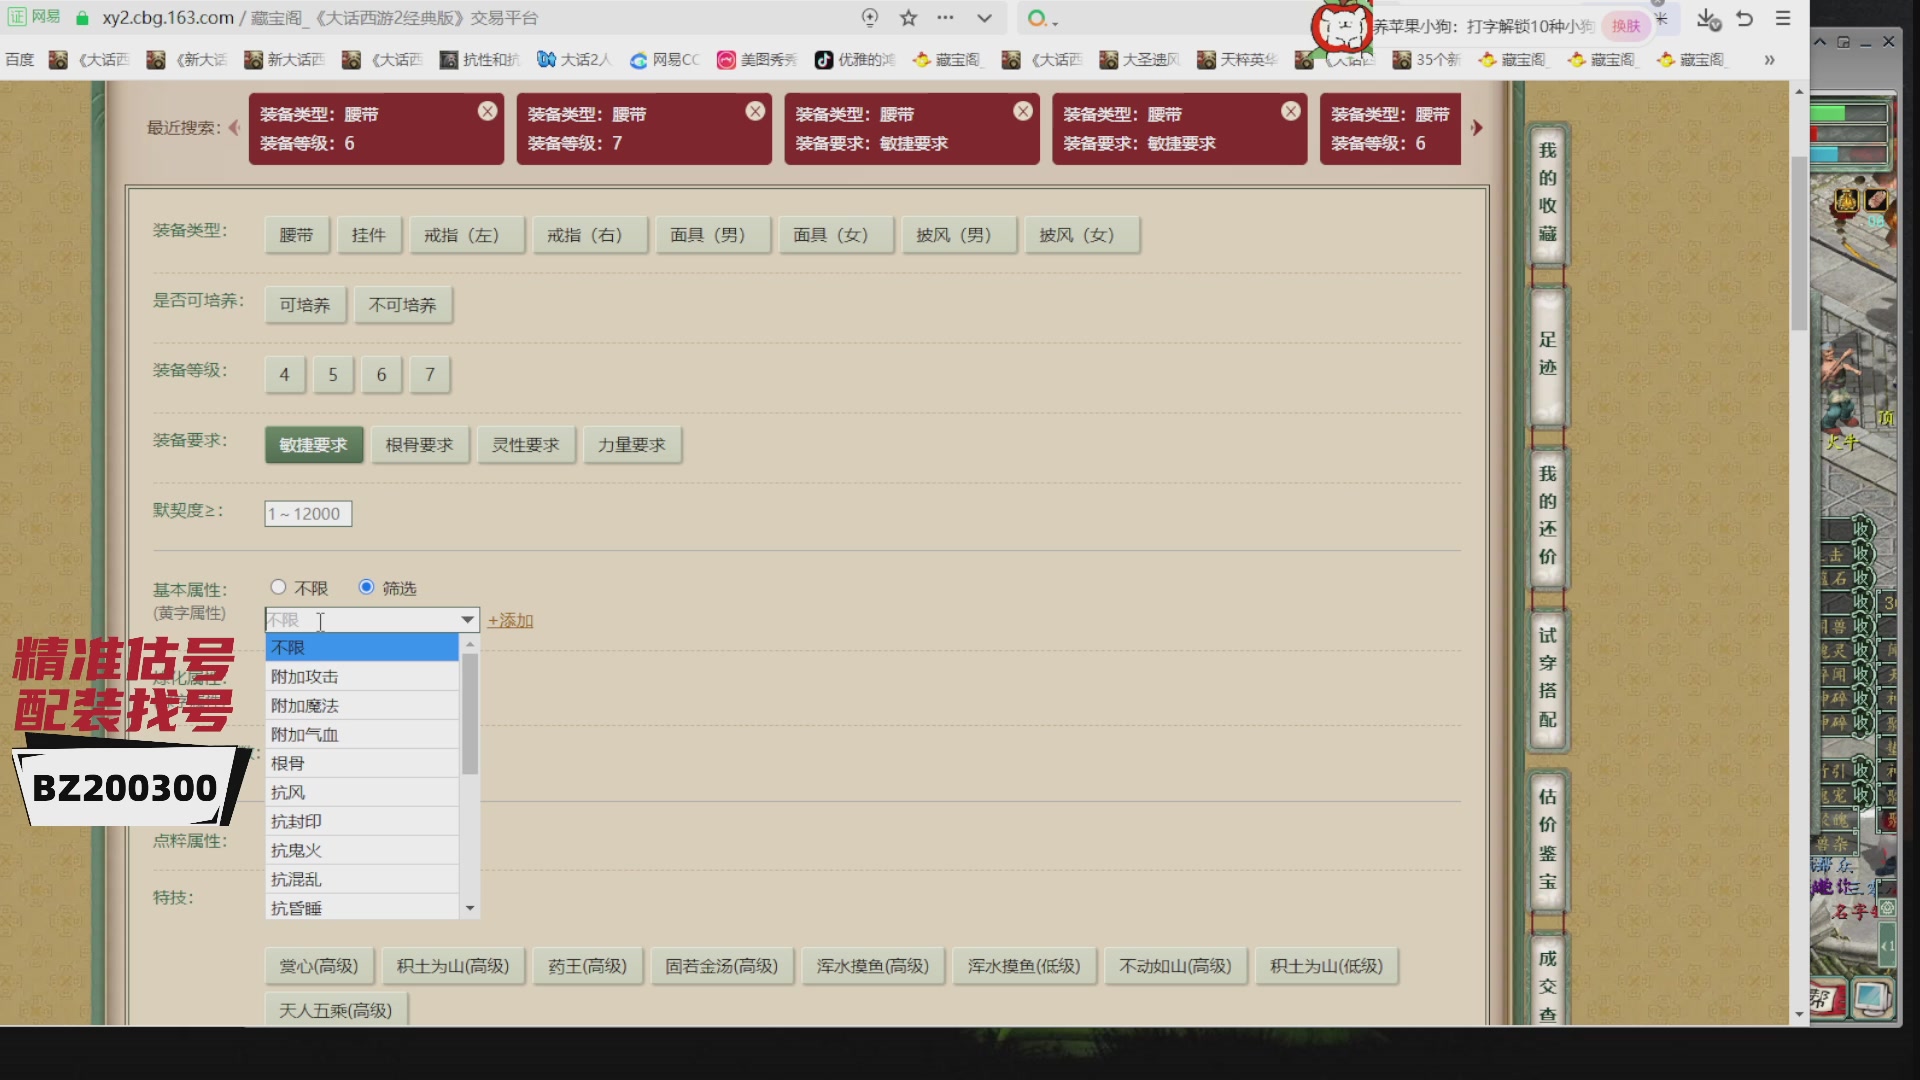Click the 默契度 input field

click(308, 514)
